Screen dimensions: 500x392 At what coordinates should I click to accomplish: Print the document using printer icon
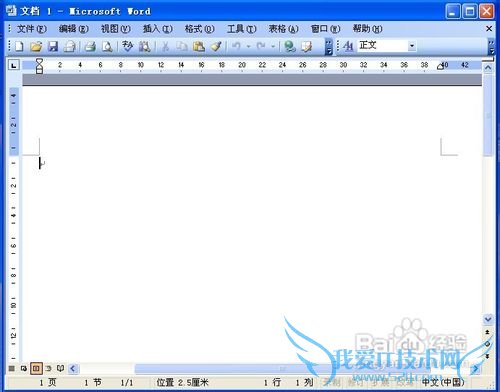(x=90, y=46)
